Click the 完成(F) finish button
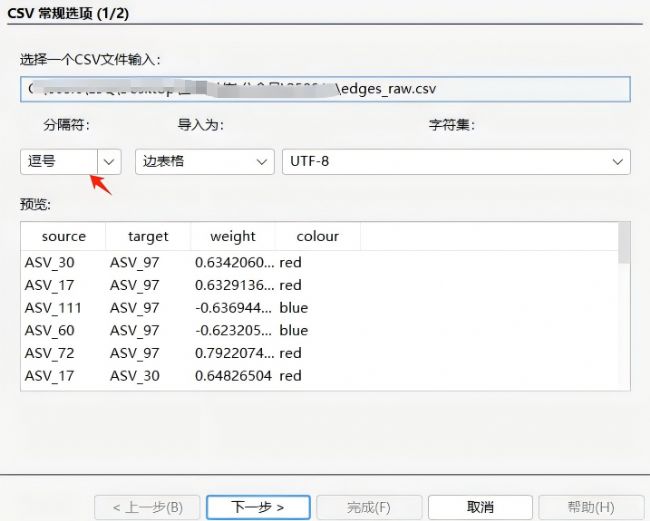Screen dimensions: 650x521 pyautogui.click(x=369, y=507)
